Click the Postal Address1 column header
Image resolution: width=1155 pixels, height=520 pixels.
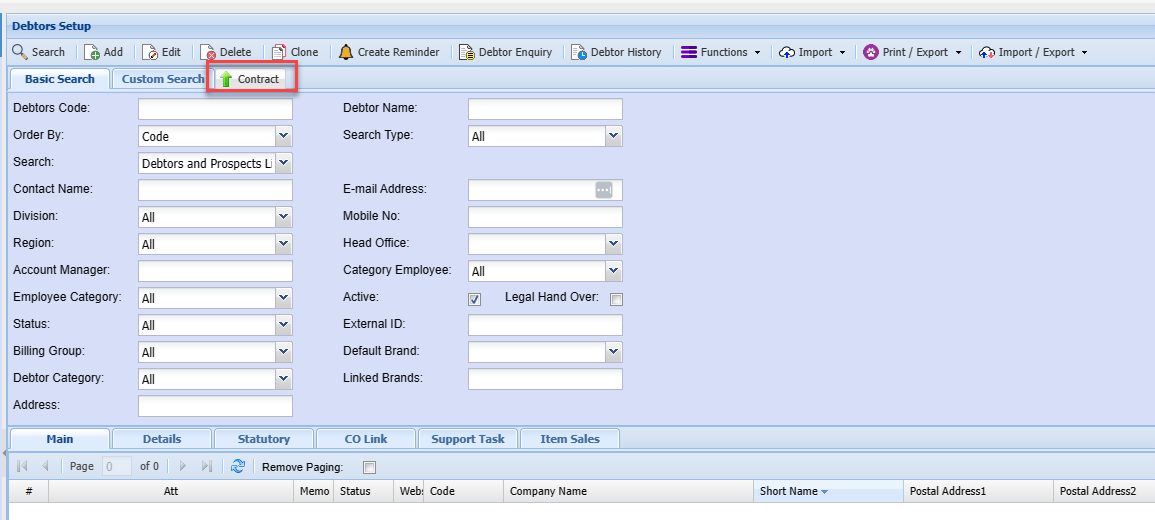click(x=978, y=491)
